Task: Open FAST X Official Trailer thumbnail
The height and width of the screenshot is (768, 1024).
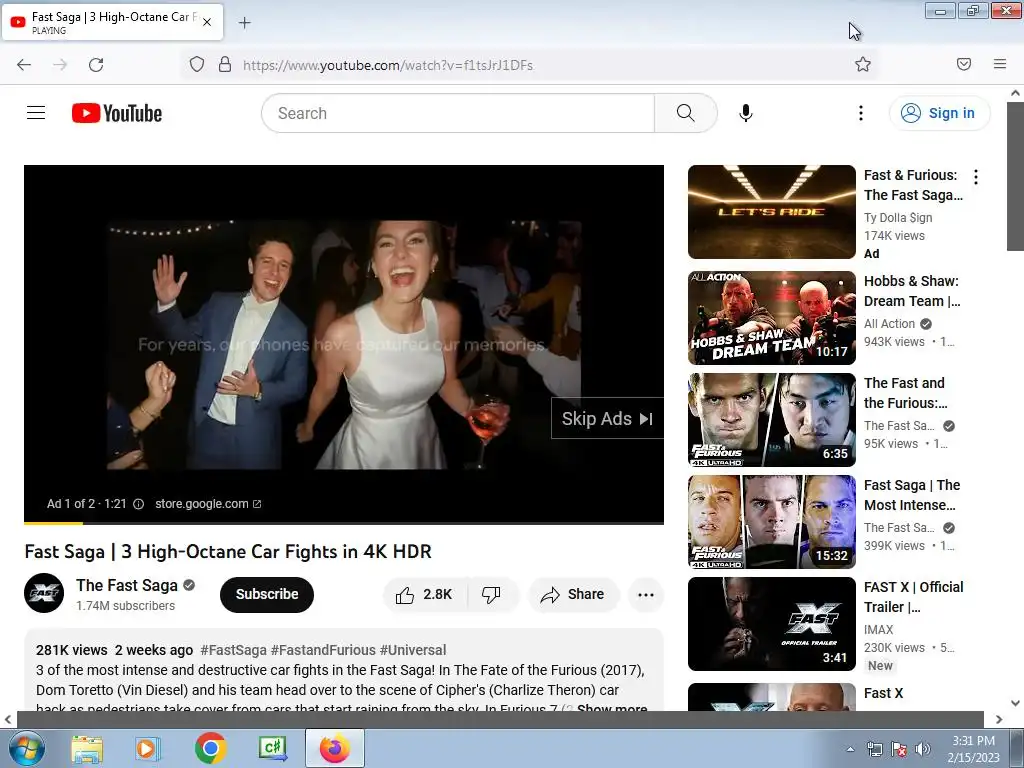Action: [x=771, y=624]
